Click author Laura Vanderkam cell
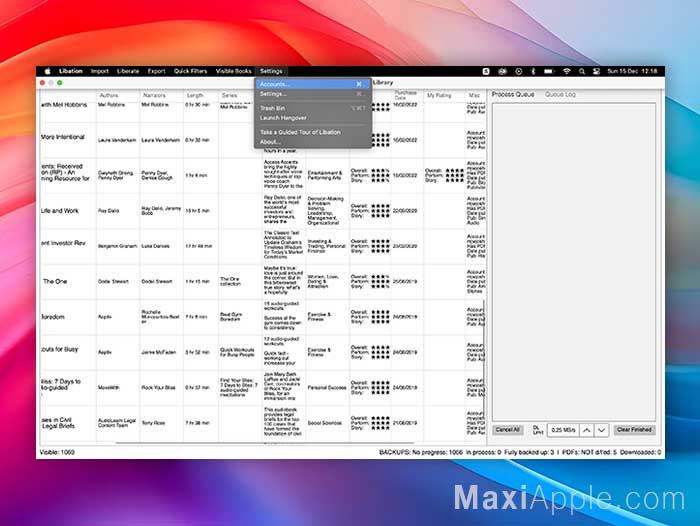Screen dimensions: 700x526 [118, 140]
